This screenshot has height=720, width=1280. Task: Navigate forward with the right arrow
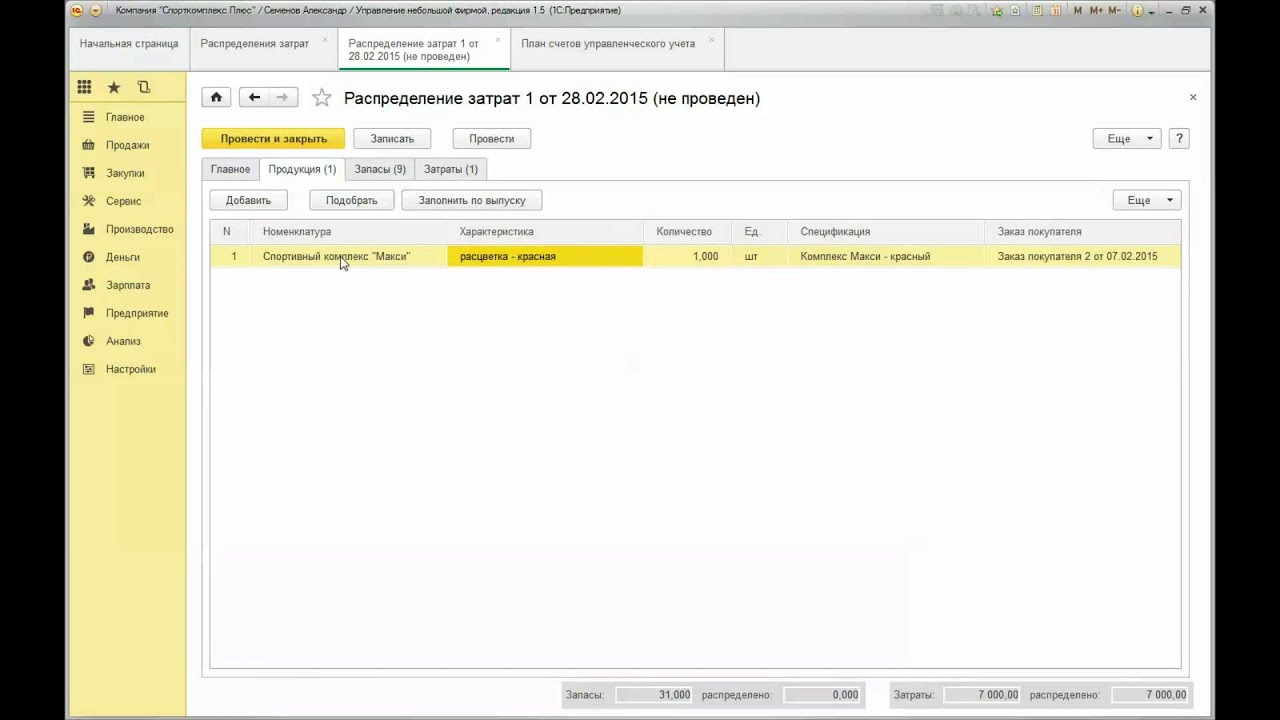tap(283, 97)
